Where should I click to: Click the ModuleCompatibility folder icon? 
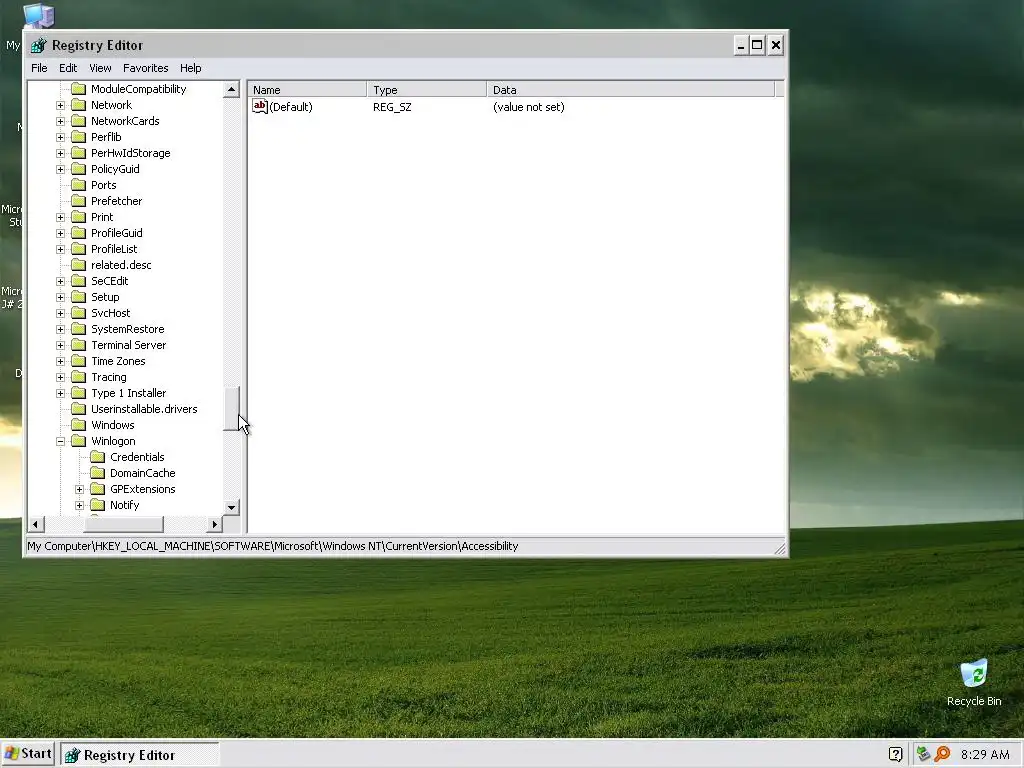click(x=78, y=89)
